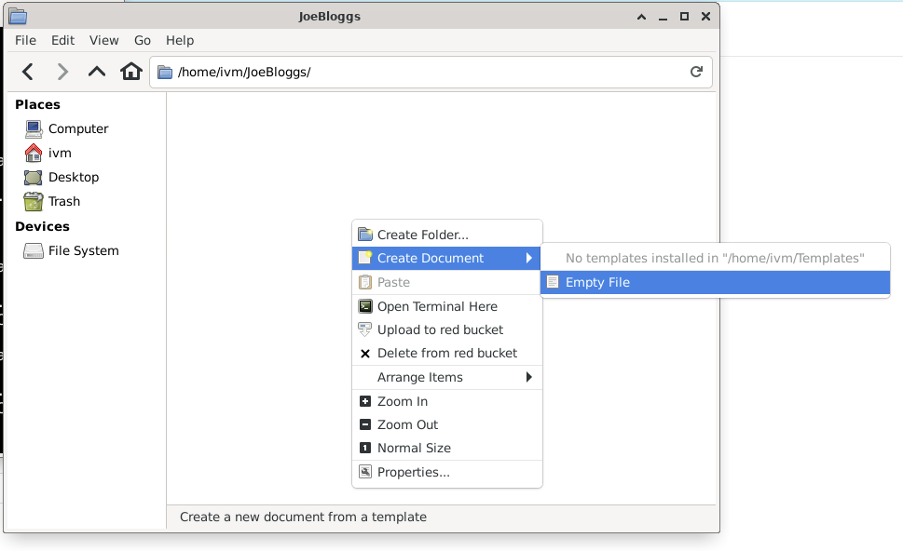
Task: Reload the folder with the refresh icon
Action: (696, 72)
